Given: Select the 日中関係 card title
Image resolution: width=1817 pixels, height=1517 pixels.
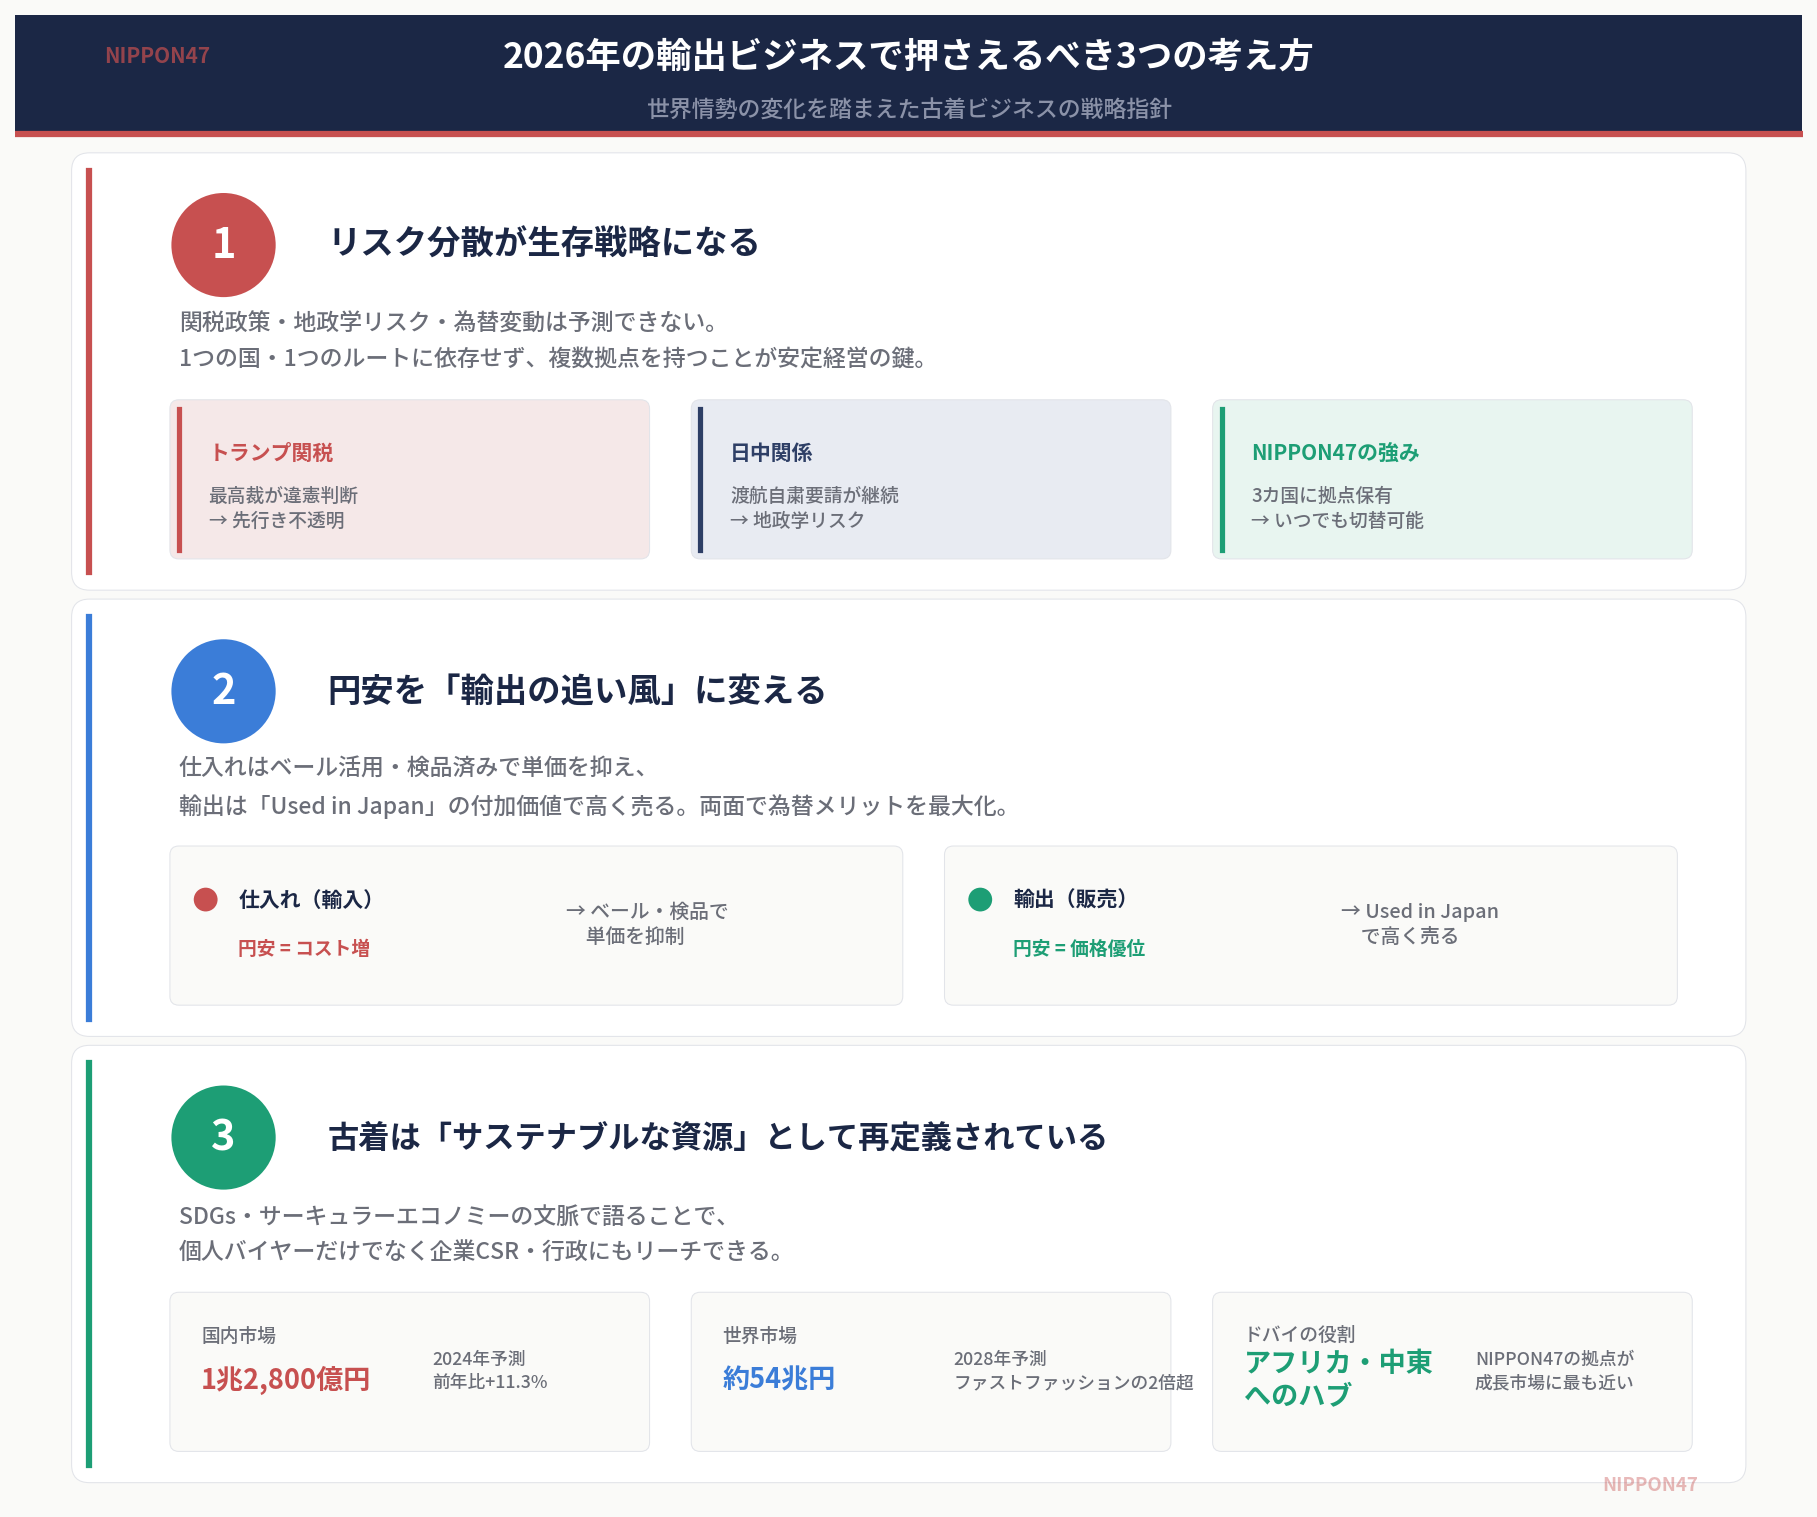Looking at the screenshot, I should pyautogui.click(x=771, y=452).
